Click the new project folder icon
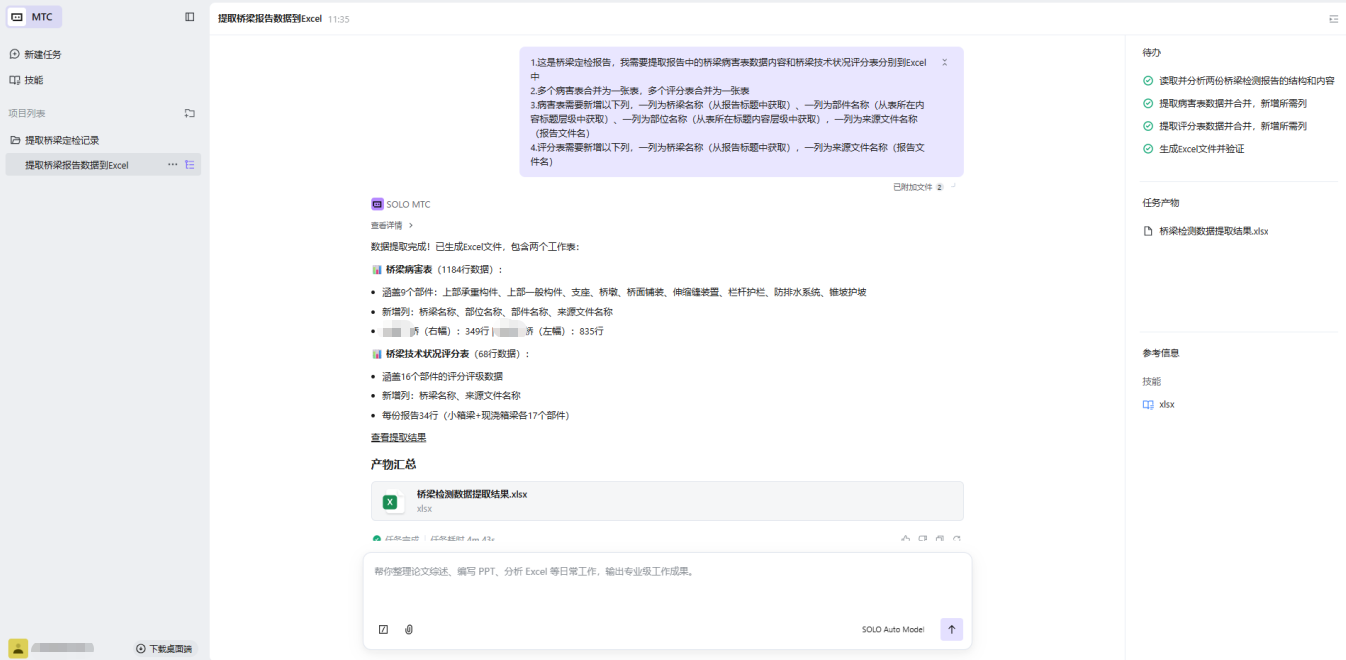Screen dimensions: 1346x660 [190, 113]
